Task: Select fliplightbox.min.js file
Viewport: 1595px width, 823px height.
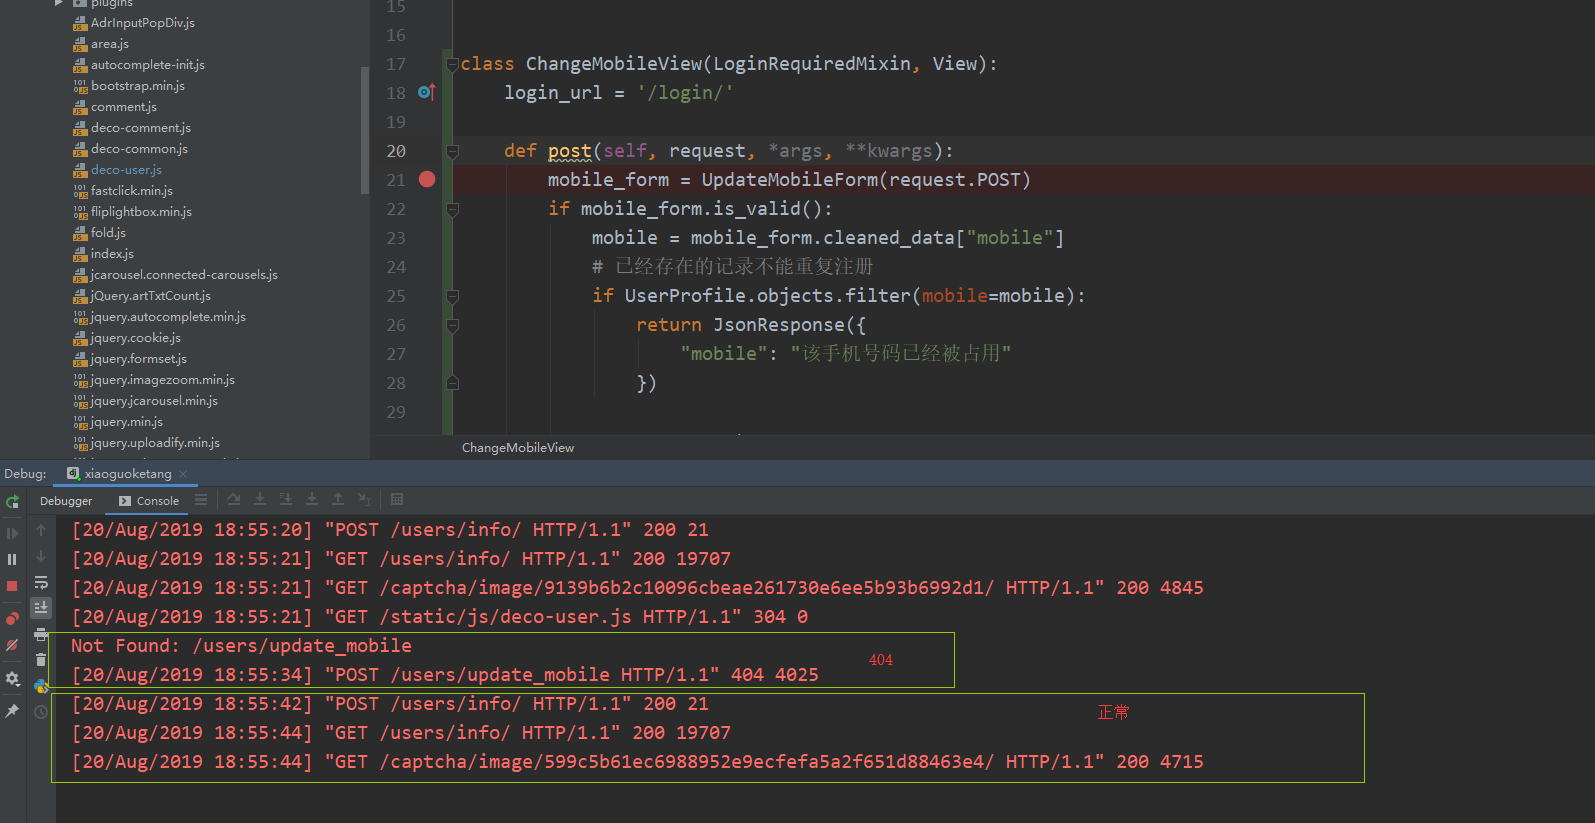Action: (x=141, y=212)
